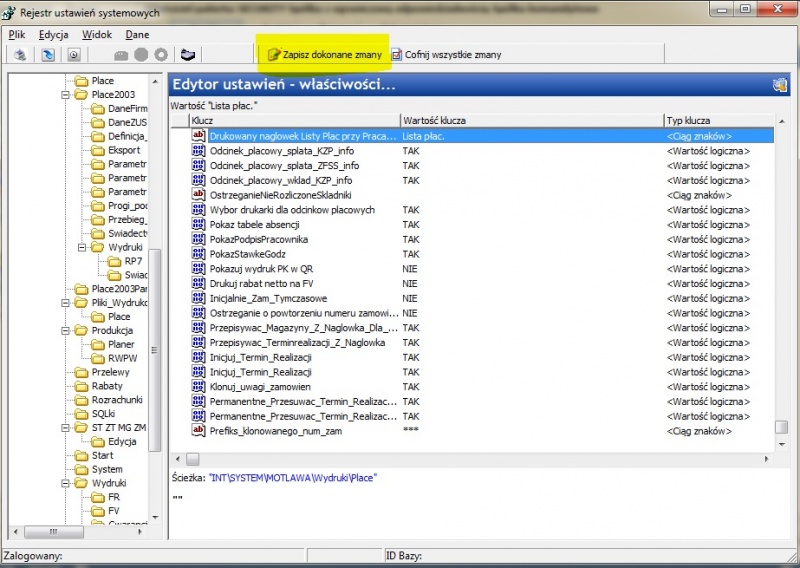Click the settings list scroll-down arrow
Viewport: 800px width, 568px height.
coord(782,445)
